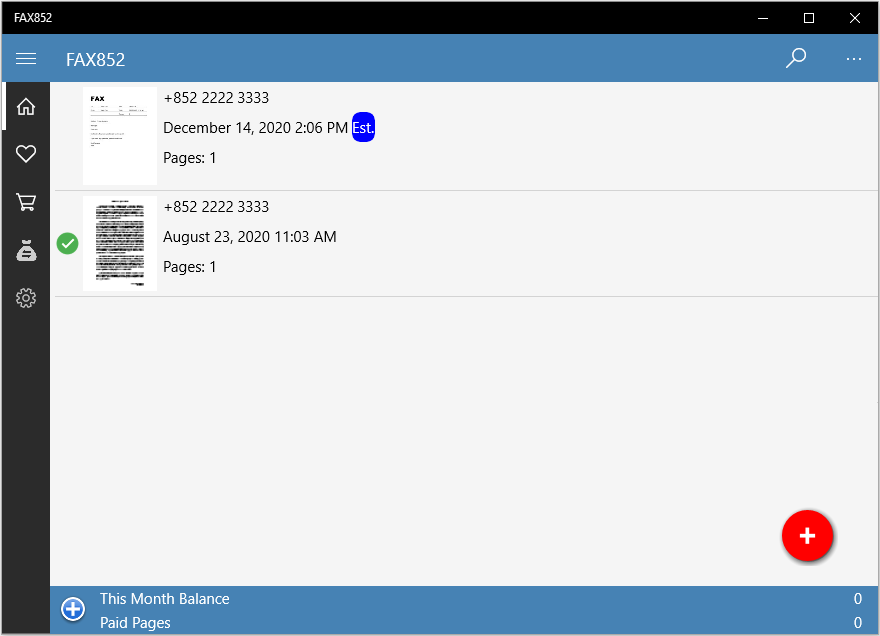Click the blue Est. badge
The height and width of the screenshot is (636, 880).
click(363, 127)
